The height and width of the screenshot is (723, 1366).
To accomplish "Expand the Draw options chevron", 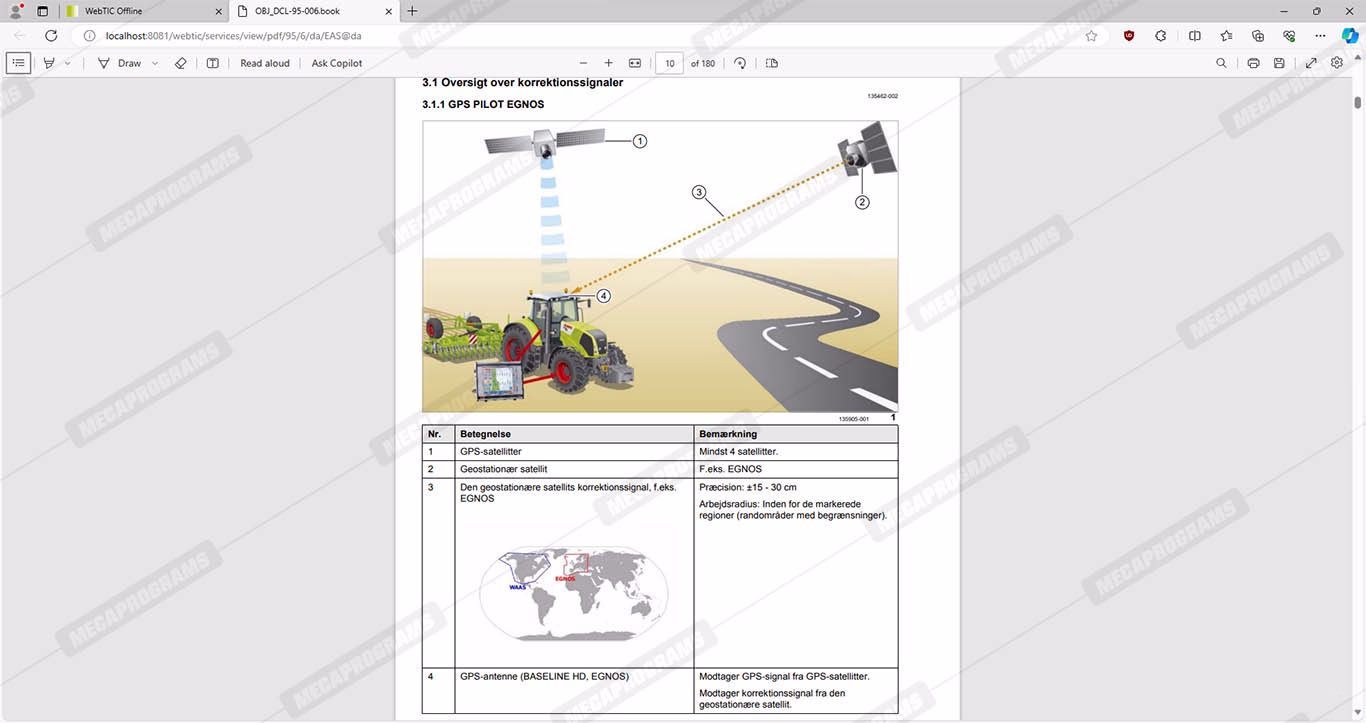I will pos(155,63).
